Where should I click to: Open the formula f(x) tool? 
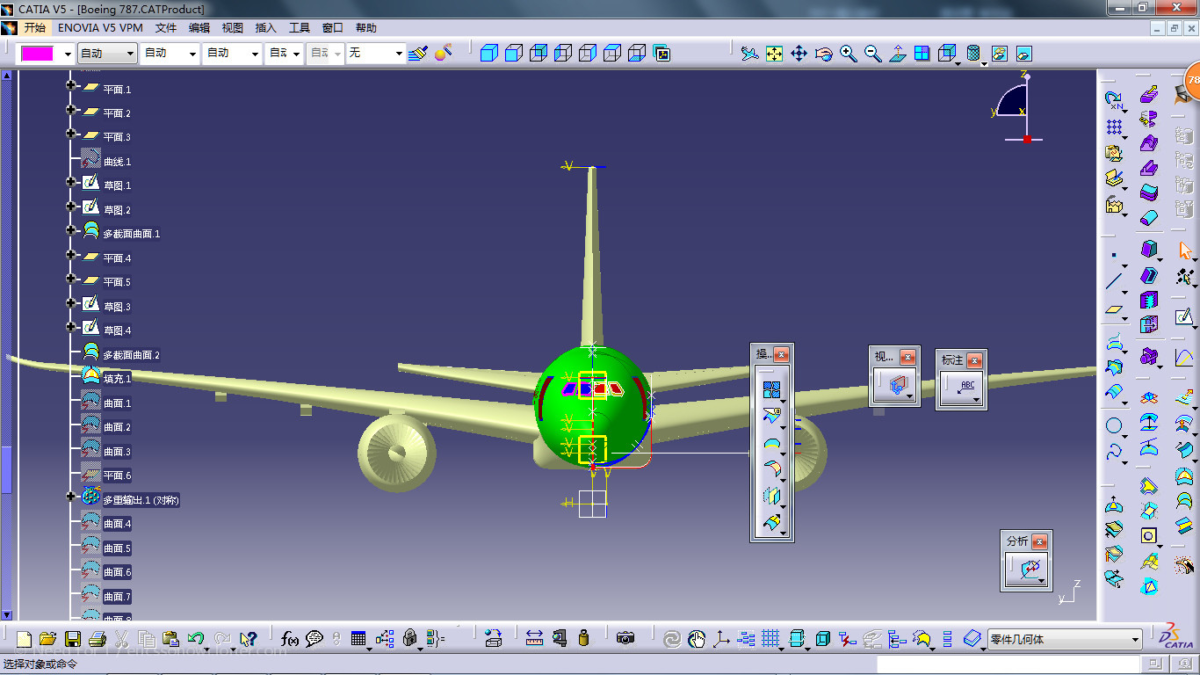point(290,638)
